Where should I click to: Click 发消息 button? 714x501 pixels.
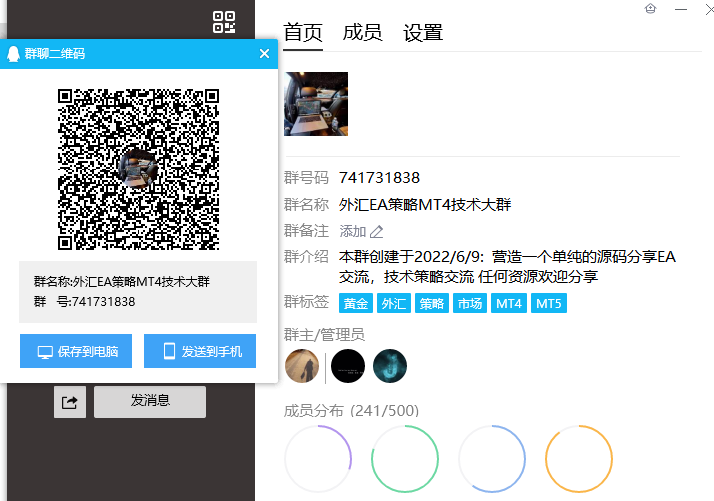pos(150,402)
